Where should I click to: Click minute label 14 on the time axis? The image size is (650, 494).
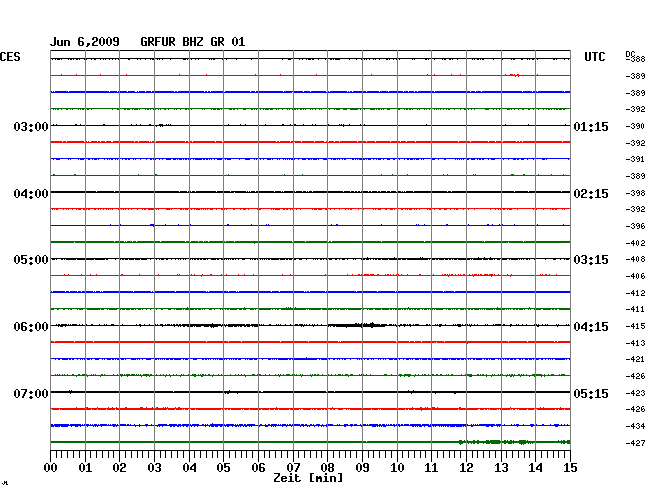(536, 468)
